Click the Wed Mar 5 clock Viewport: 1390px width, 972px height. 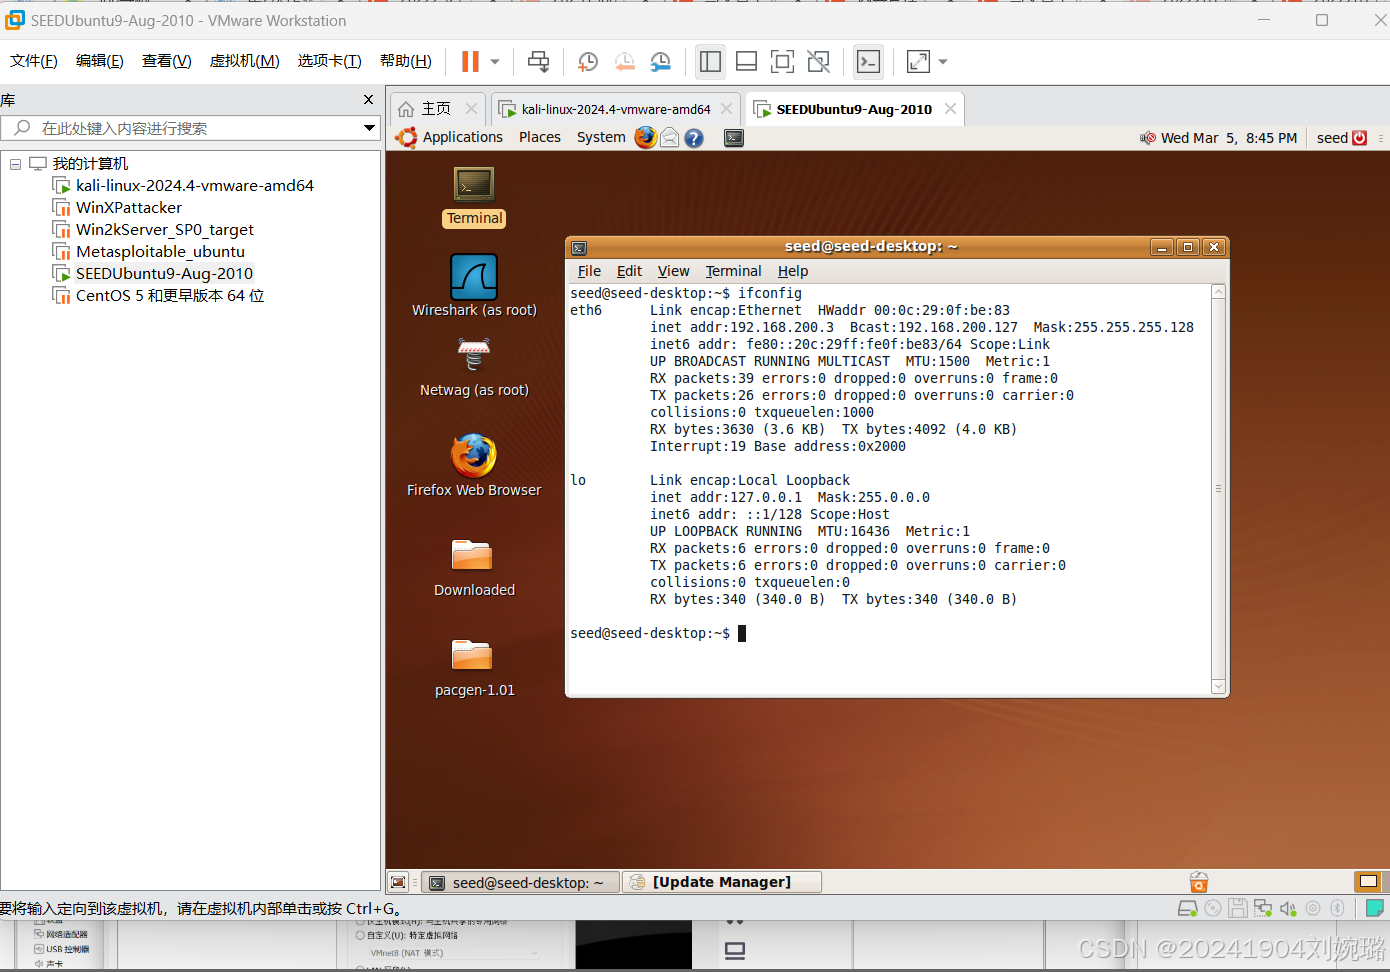coord(1229,138)
